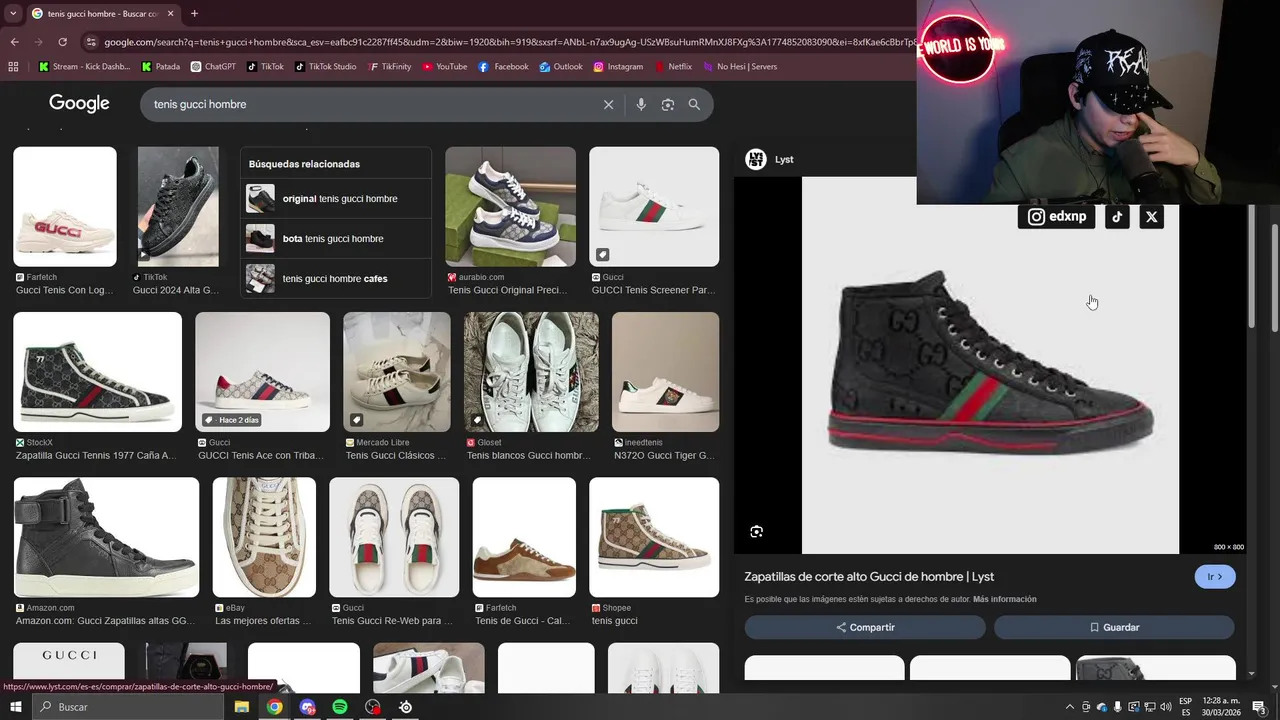Viewport: 1280px width, 720px height.
Task: Open aurabio.com 'Tenis Gucci Original' thumbnail
Action: [510, 207]
